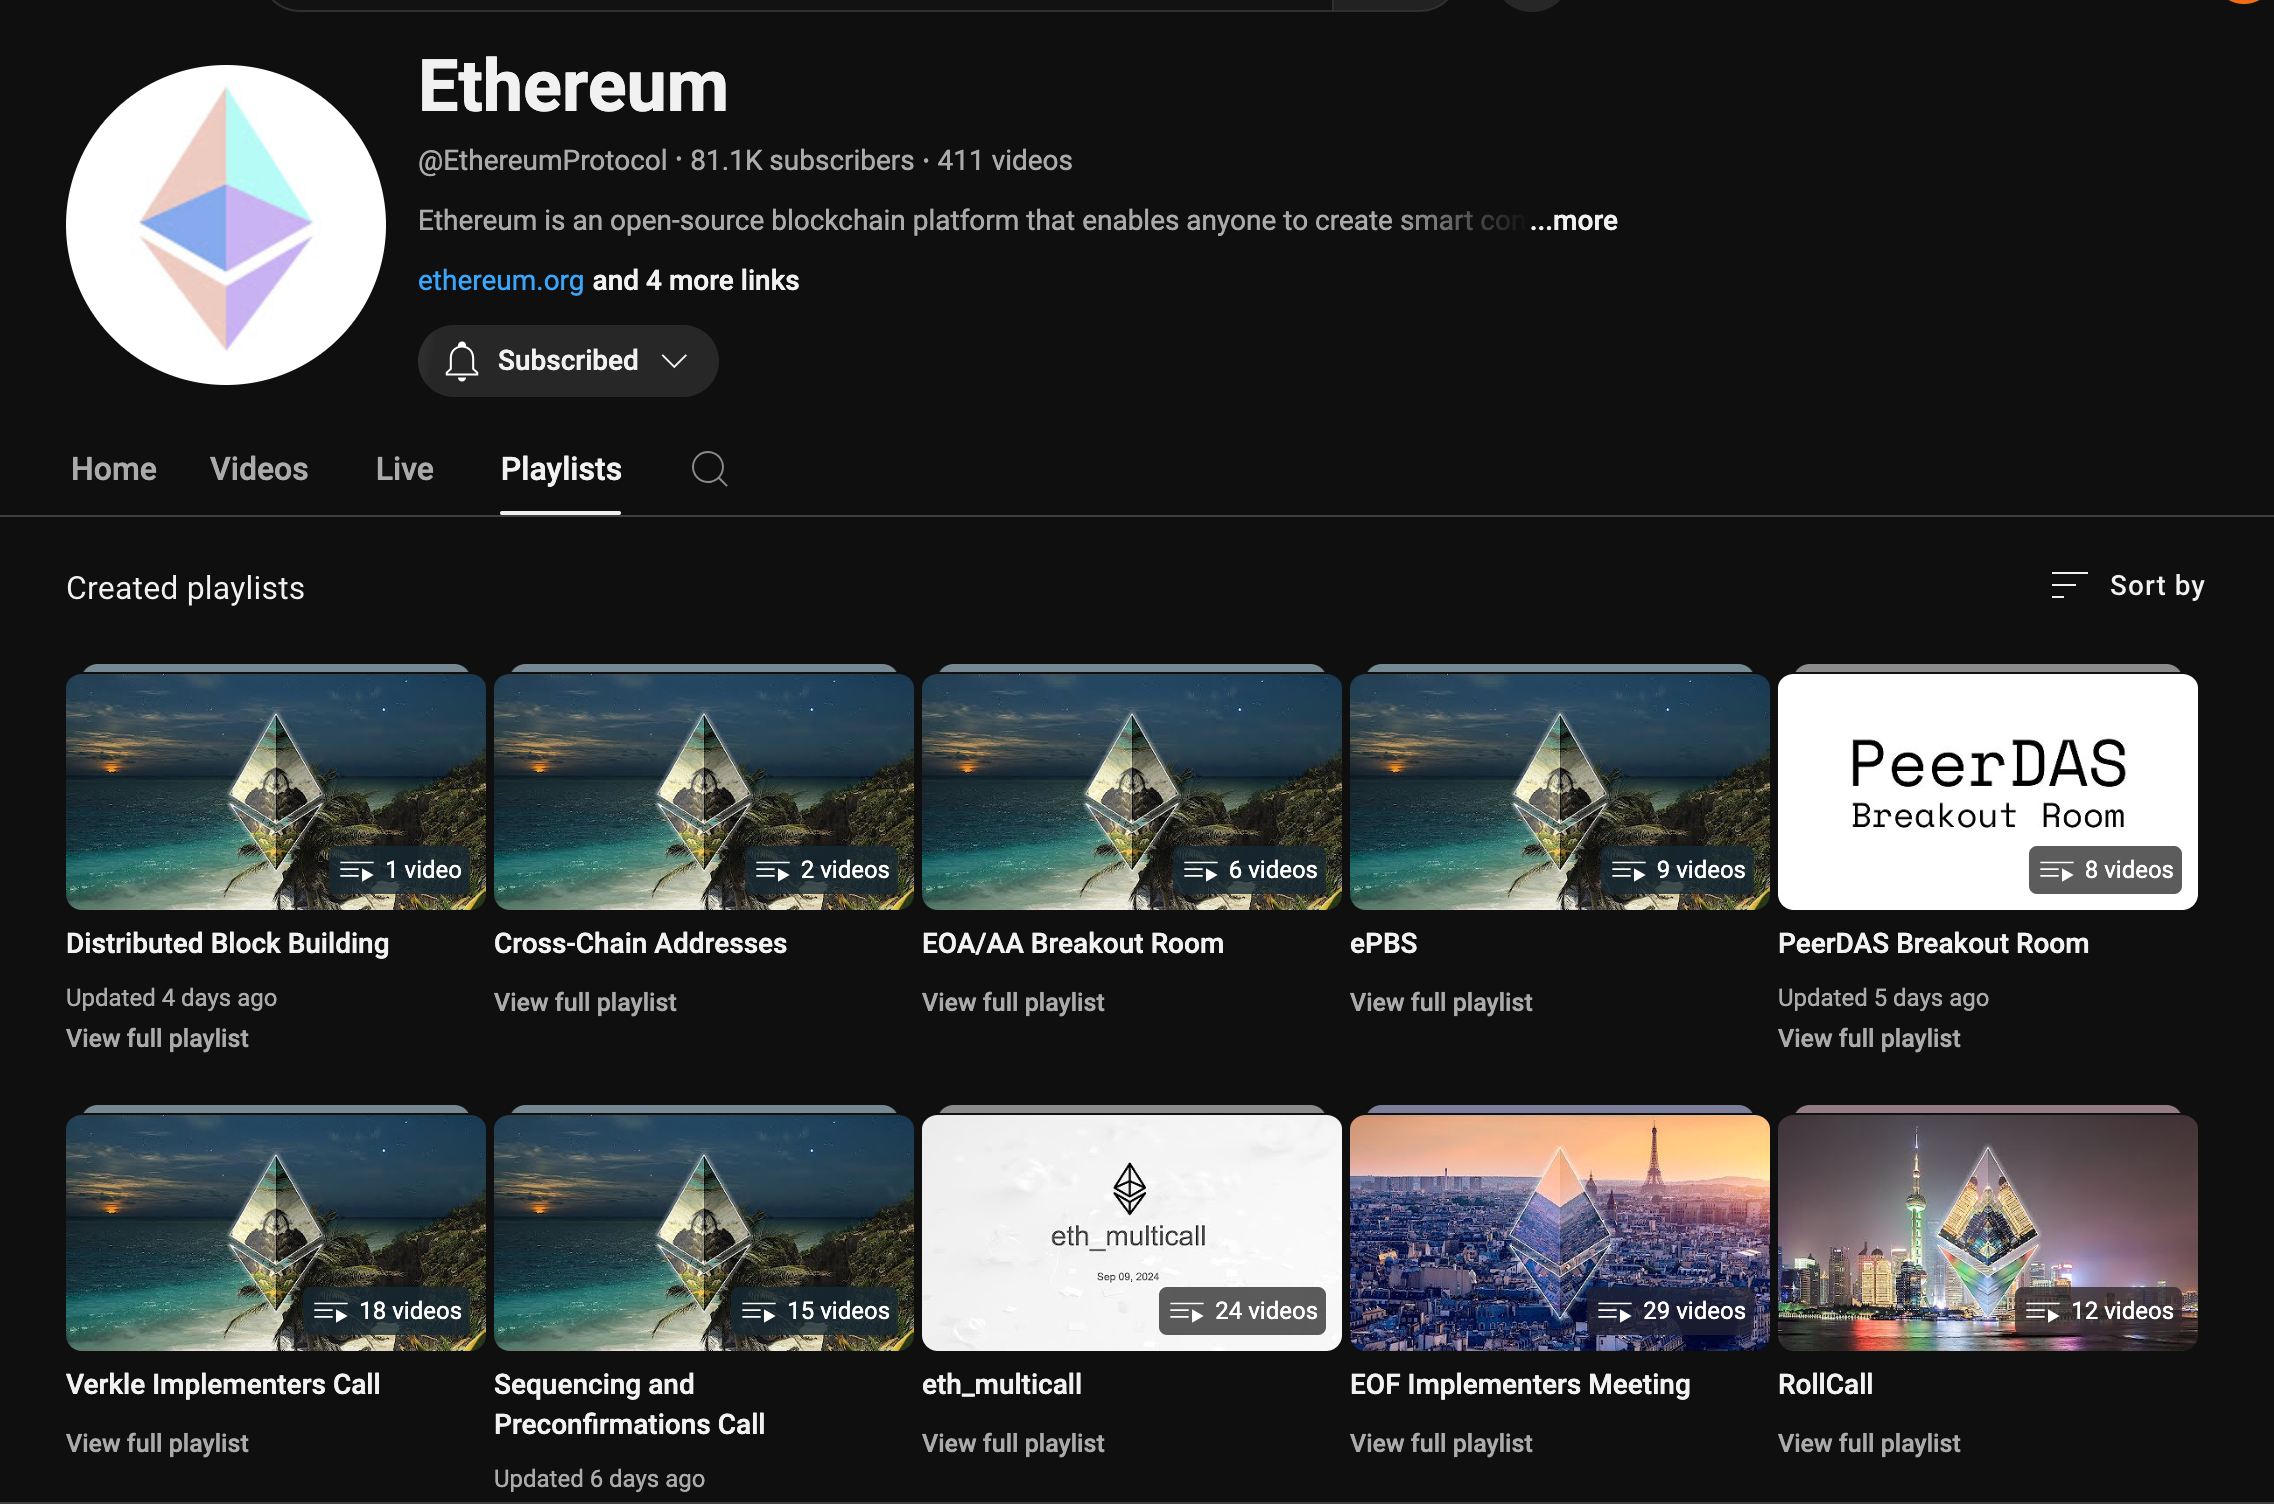Open the ethereum.org link

click(501, 281)
